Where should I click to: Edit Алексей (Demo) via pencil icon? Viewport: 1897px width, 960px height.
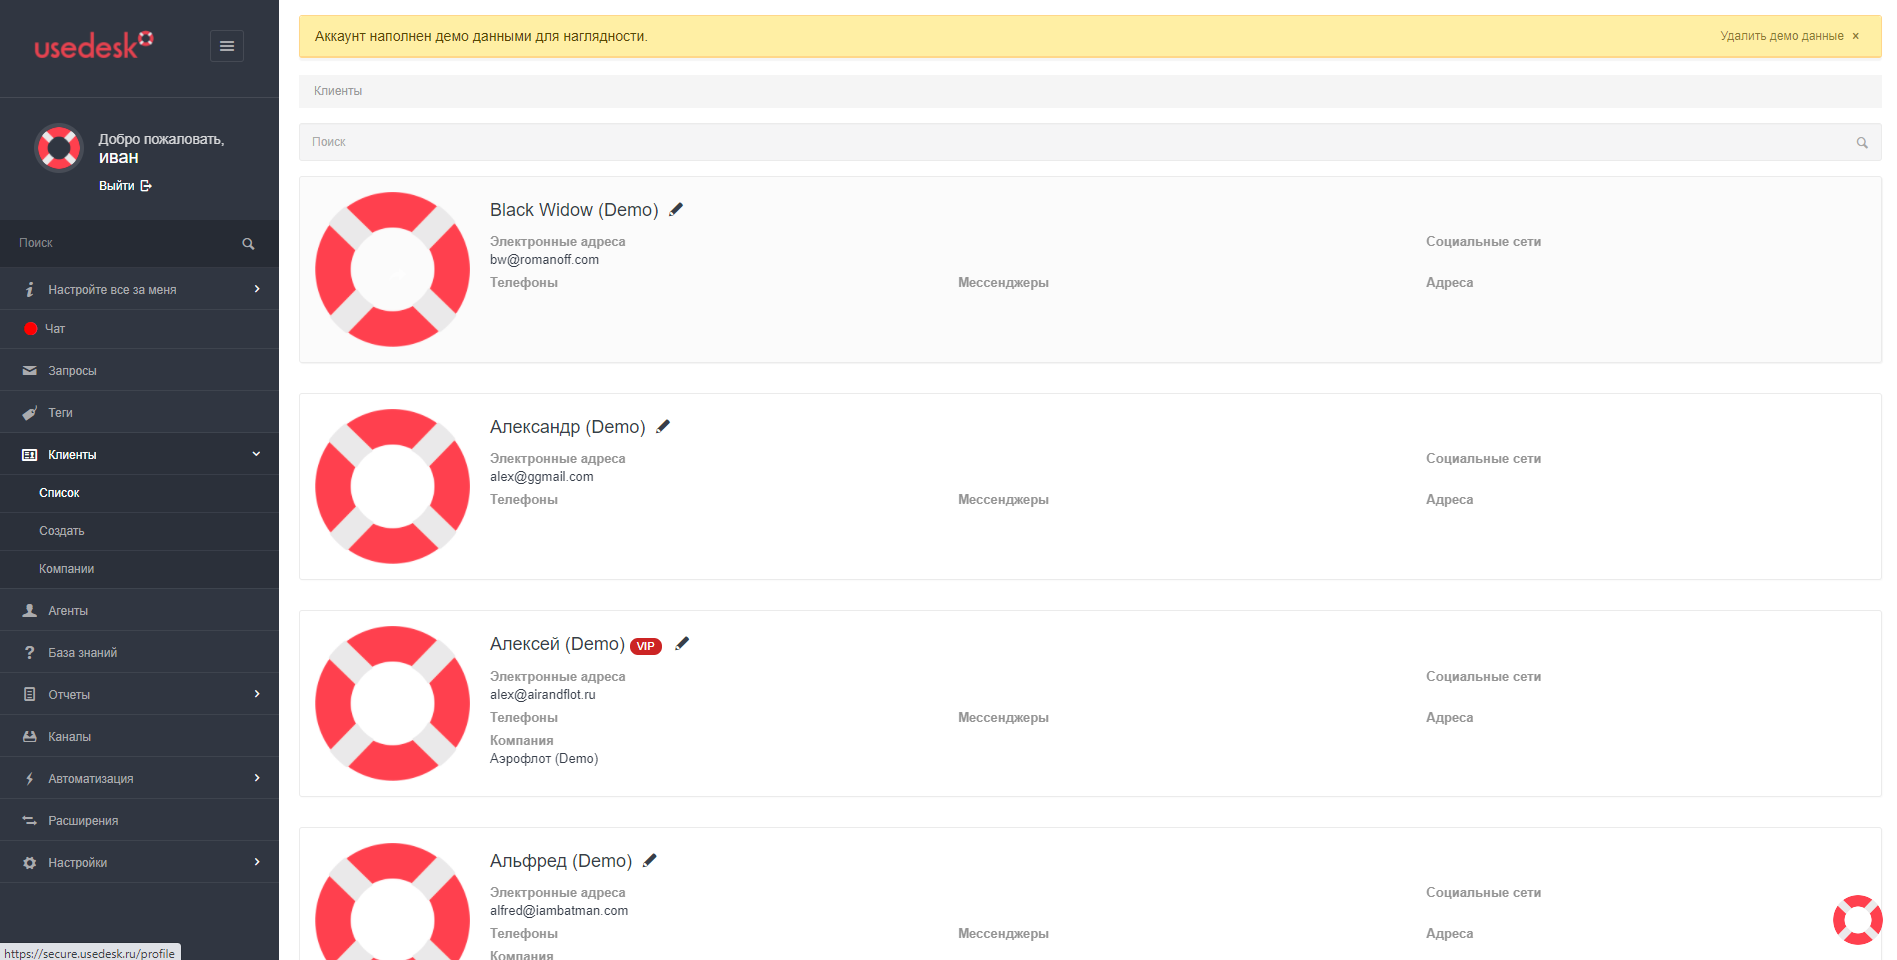click(682, 644)
